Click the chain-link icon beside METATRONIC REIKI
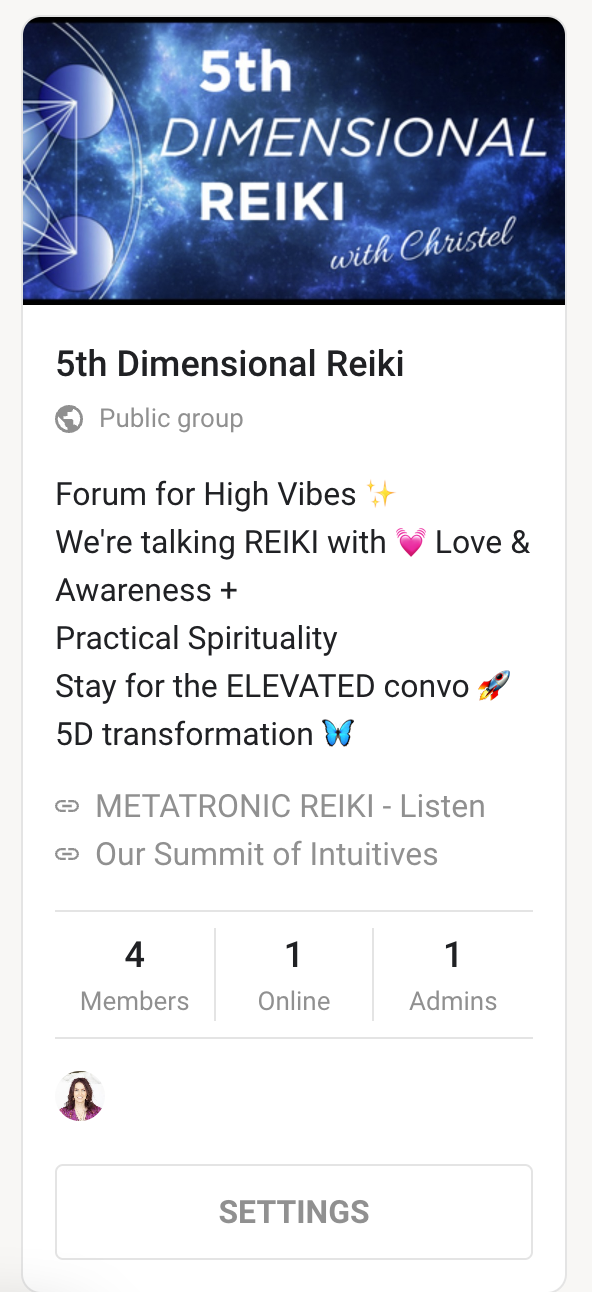 click(x=68, y=805)
